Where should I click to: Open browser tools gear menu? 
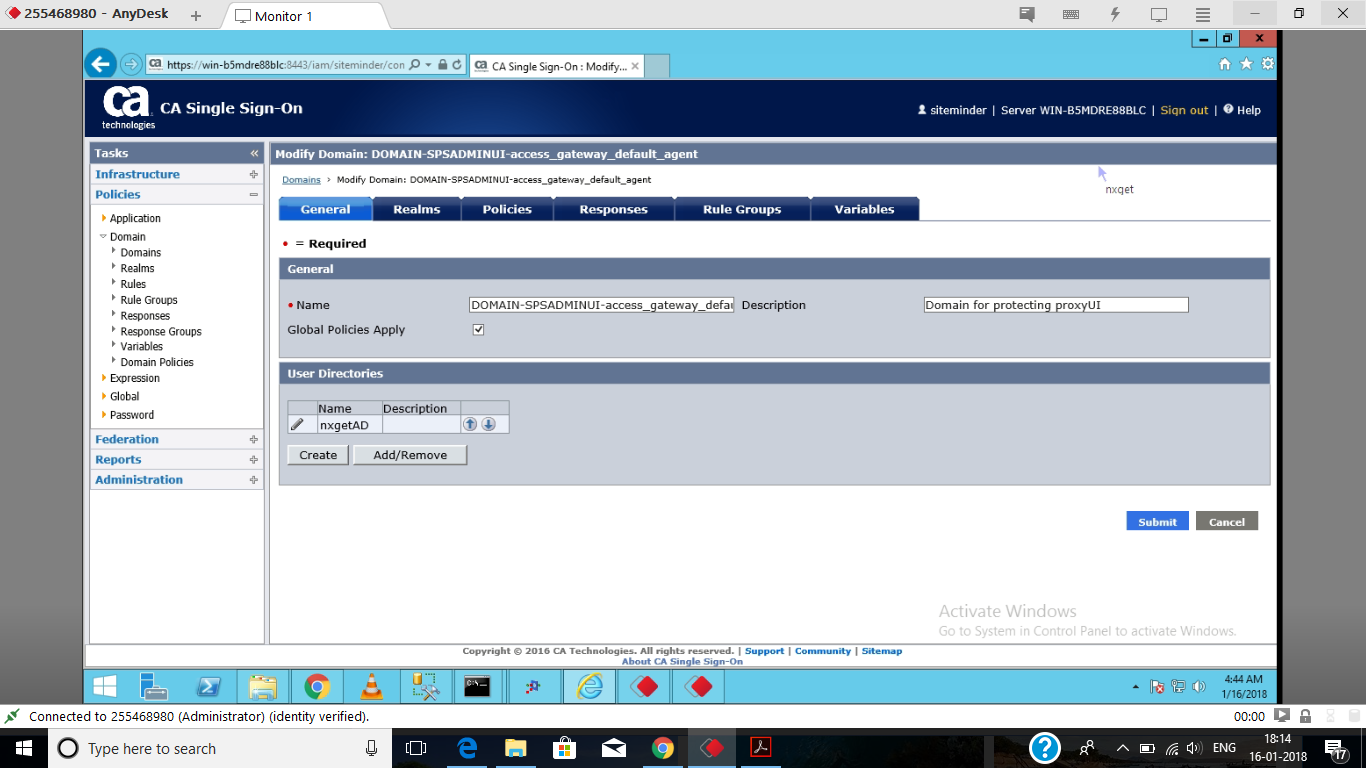1266,63
